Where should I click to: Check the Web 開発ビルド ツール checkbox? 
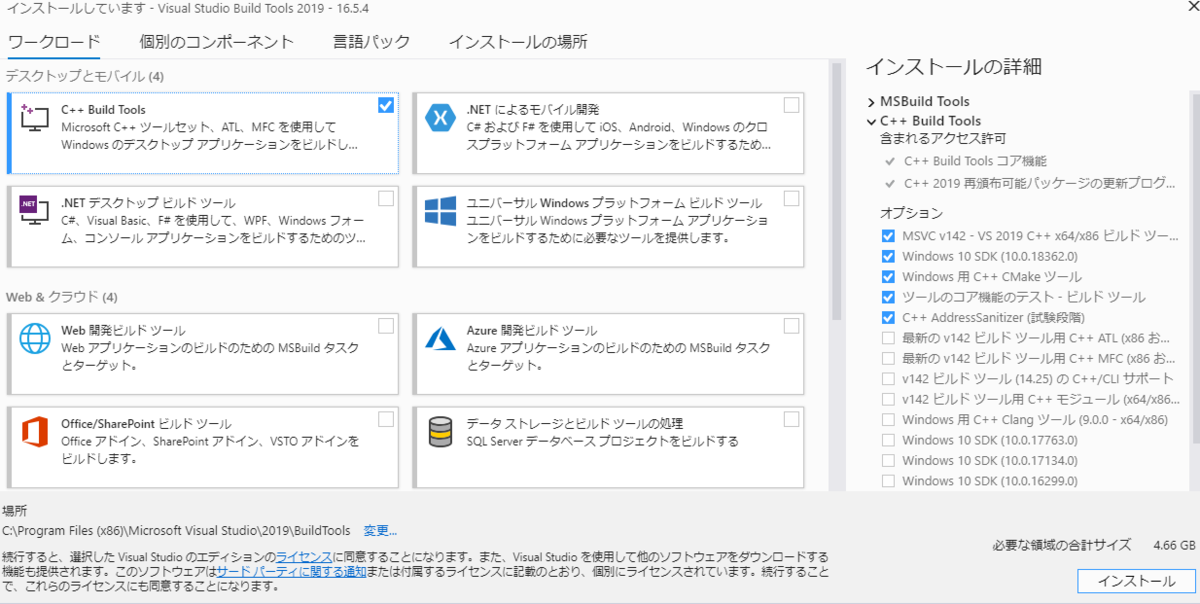point(386,325)
